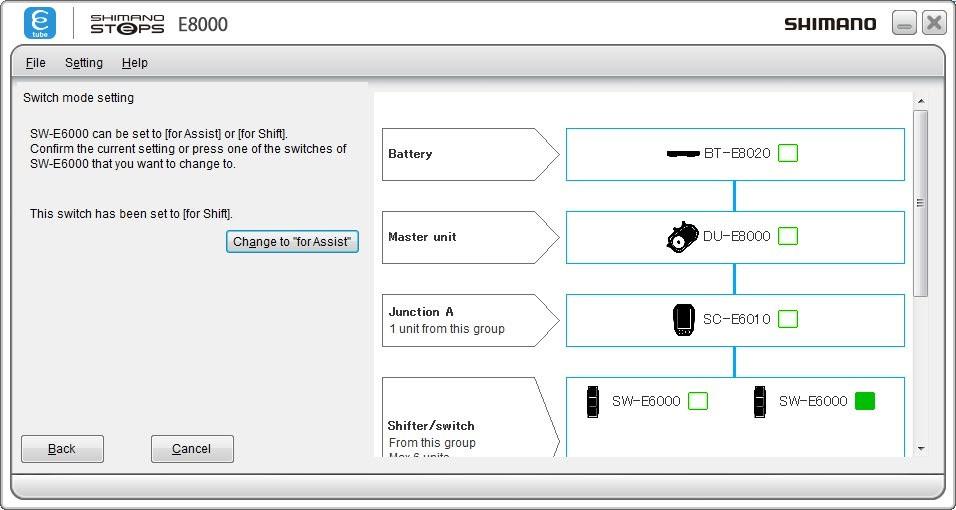
Task: Toggle the SC-E6010 status box
Action: [788, 319]
